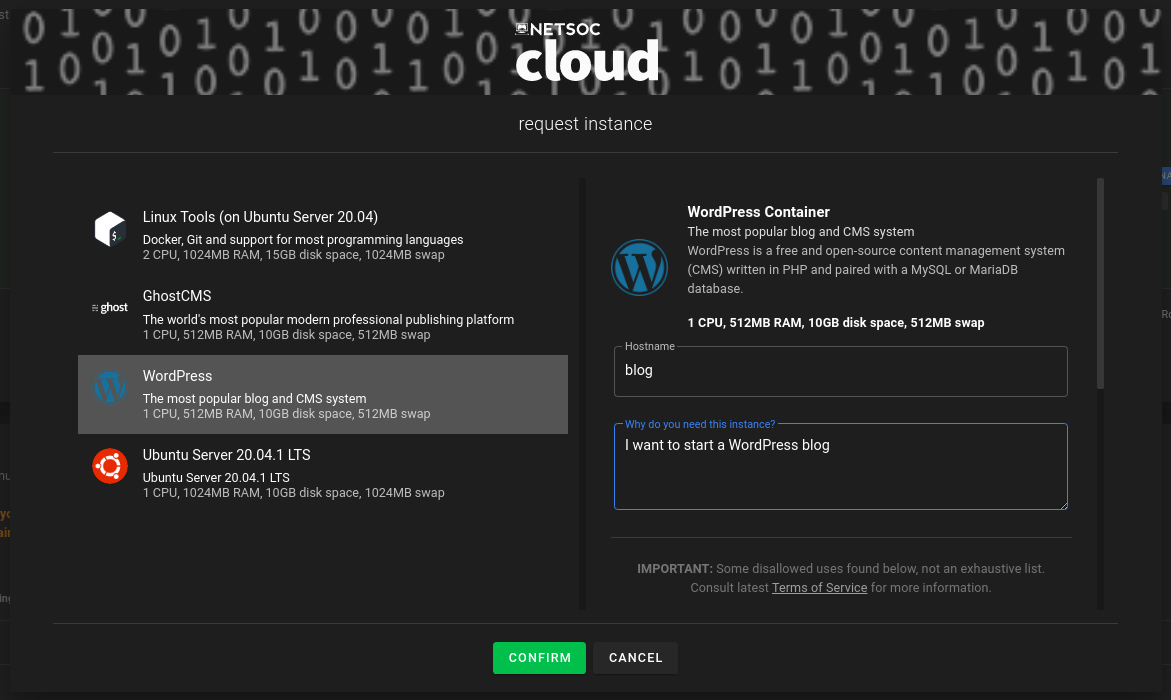Click '2 CPU, 1024MB RAM, 15GB disk space, 1024MB swap'
The image size is (1171, 700).
(293, 255)
